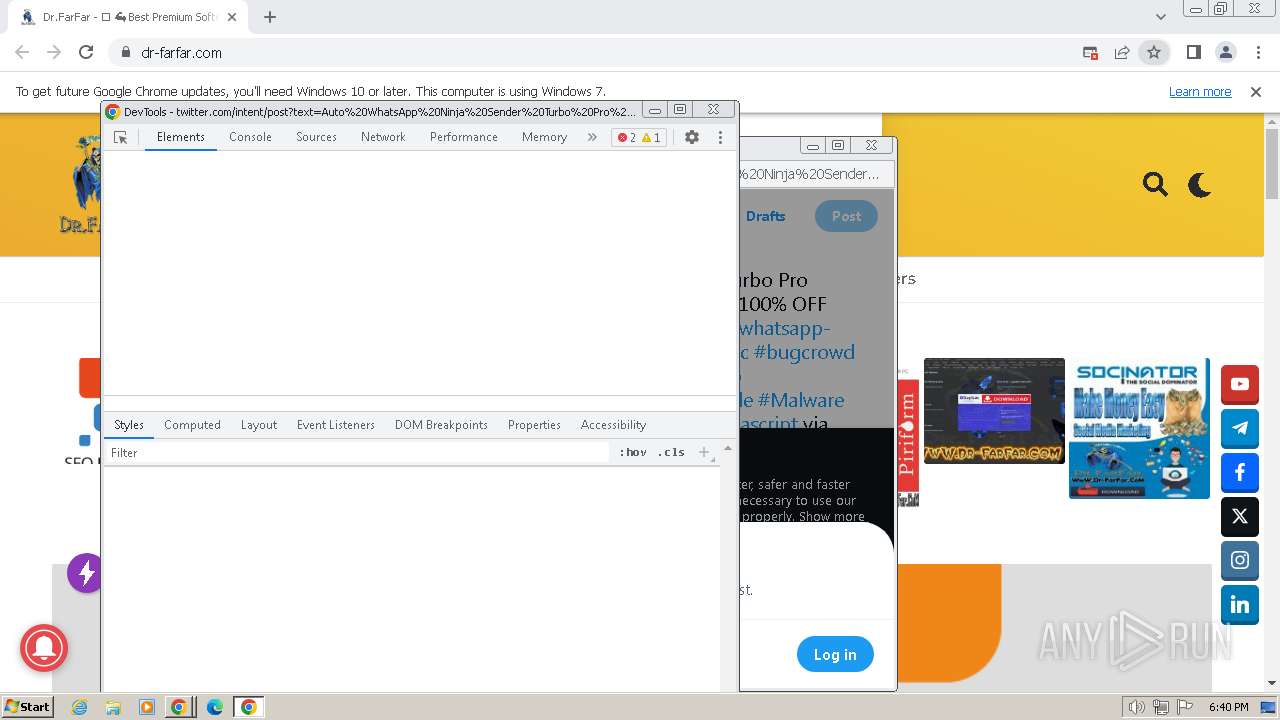Open the Chrome profile avatar
The width and height of the screenshot is (1280, 720).
(x=1225, y=53)
